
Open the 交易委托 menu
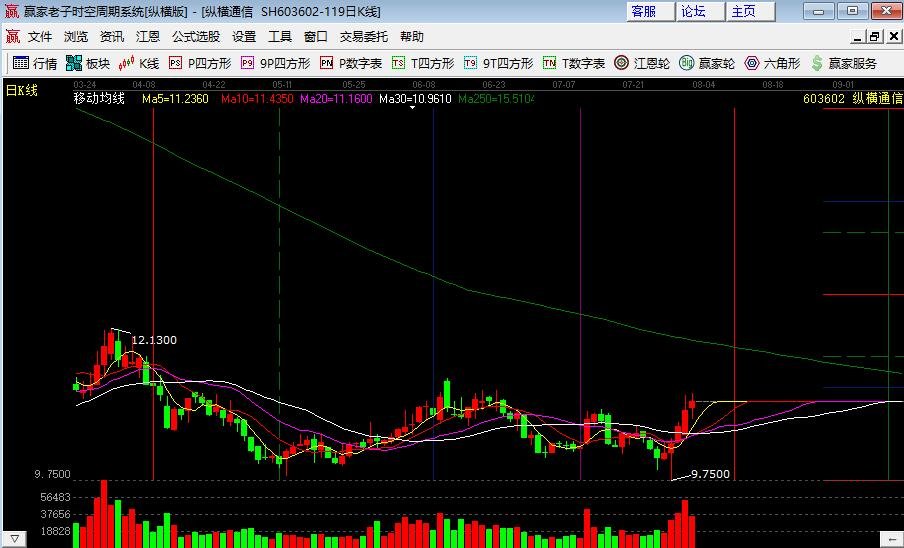(363, 37)
